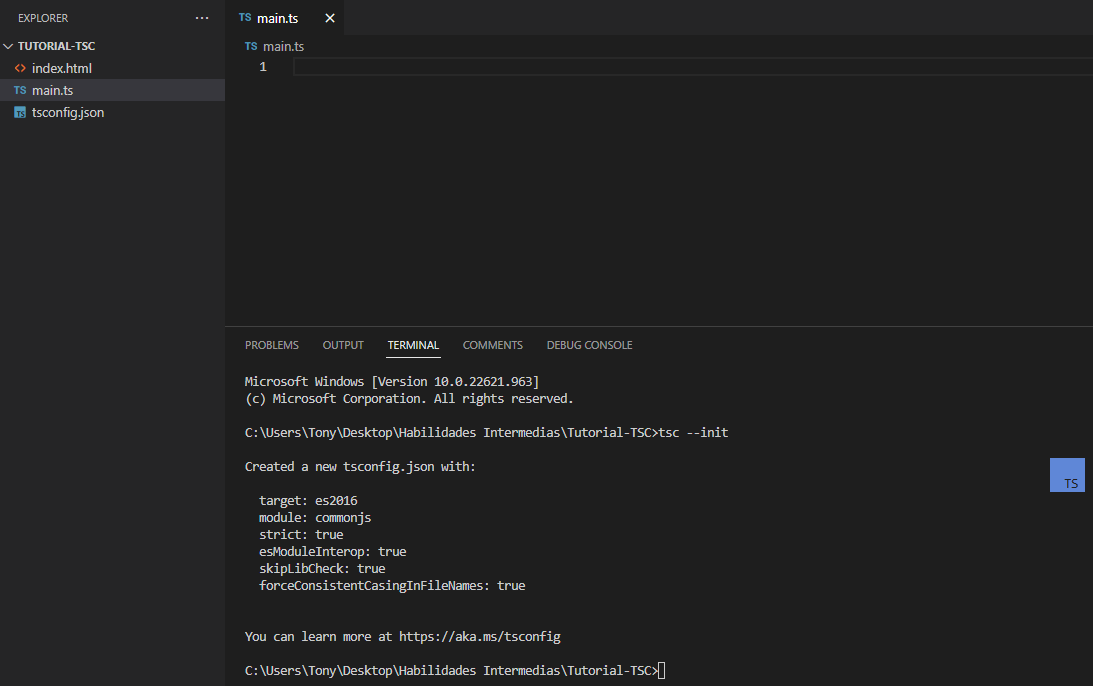Open the aka.ms/tsconfig link in terminal

479,636
